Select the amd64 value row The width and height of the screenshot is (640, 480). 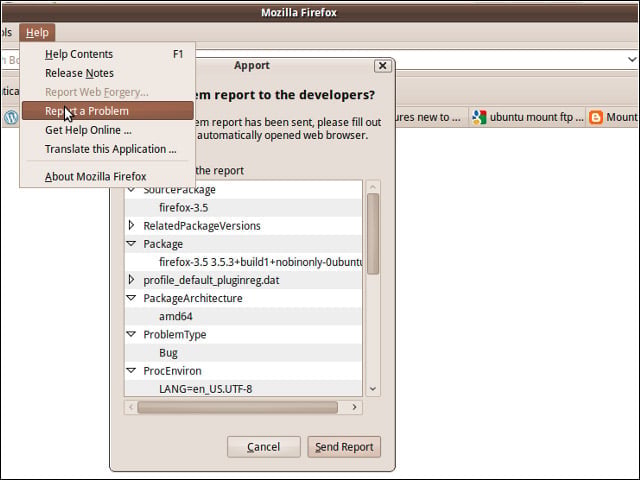243,316
